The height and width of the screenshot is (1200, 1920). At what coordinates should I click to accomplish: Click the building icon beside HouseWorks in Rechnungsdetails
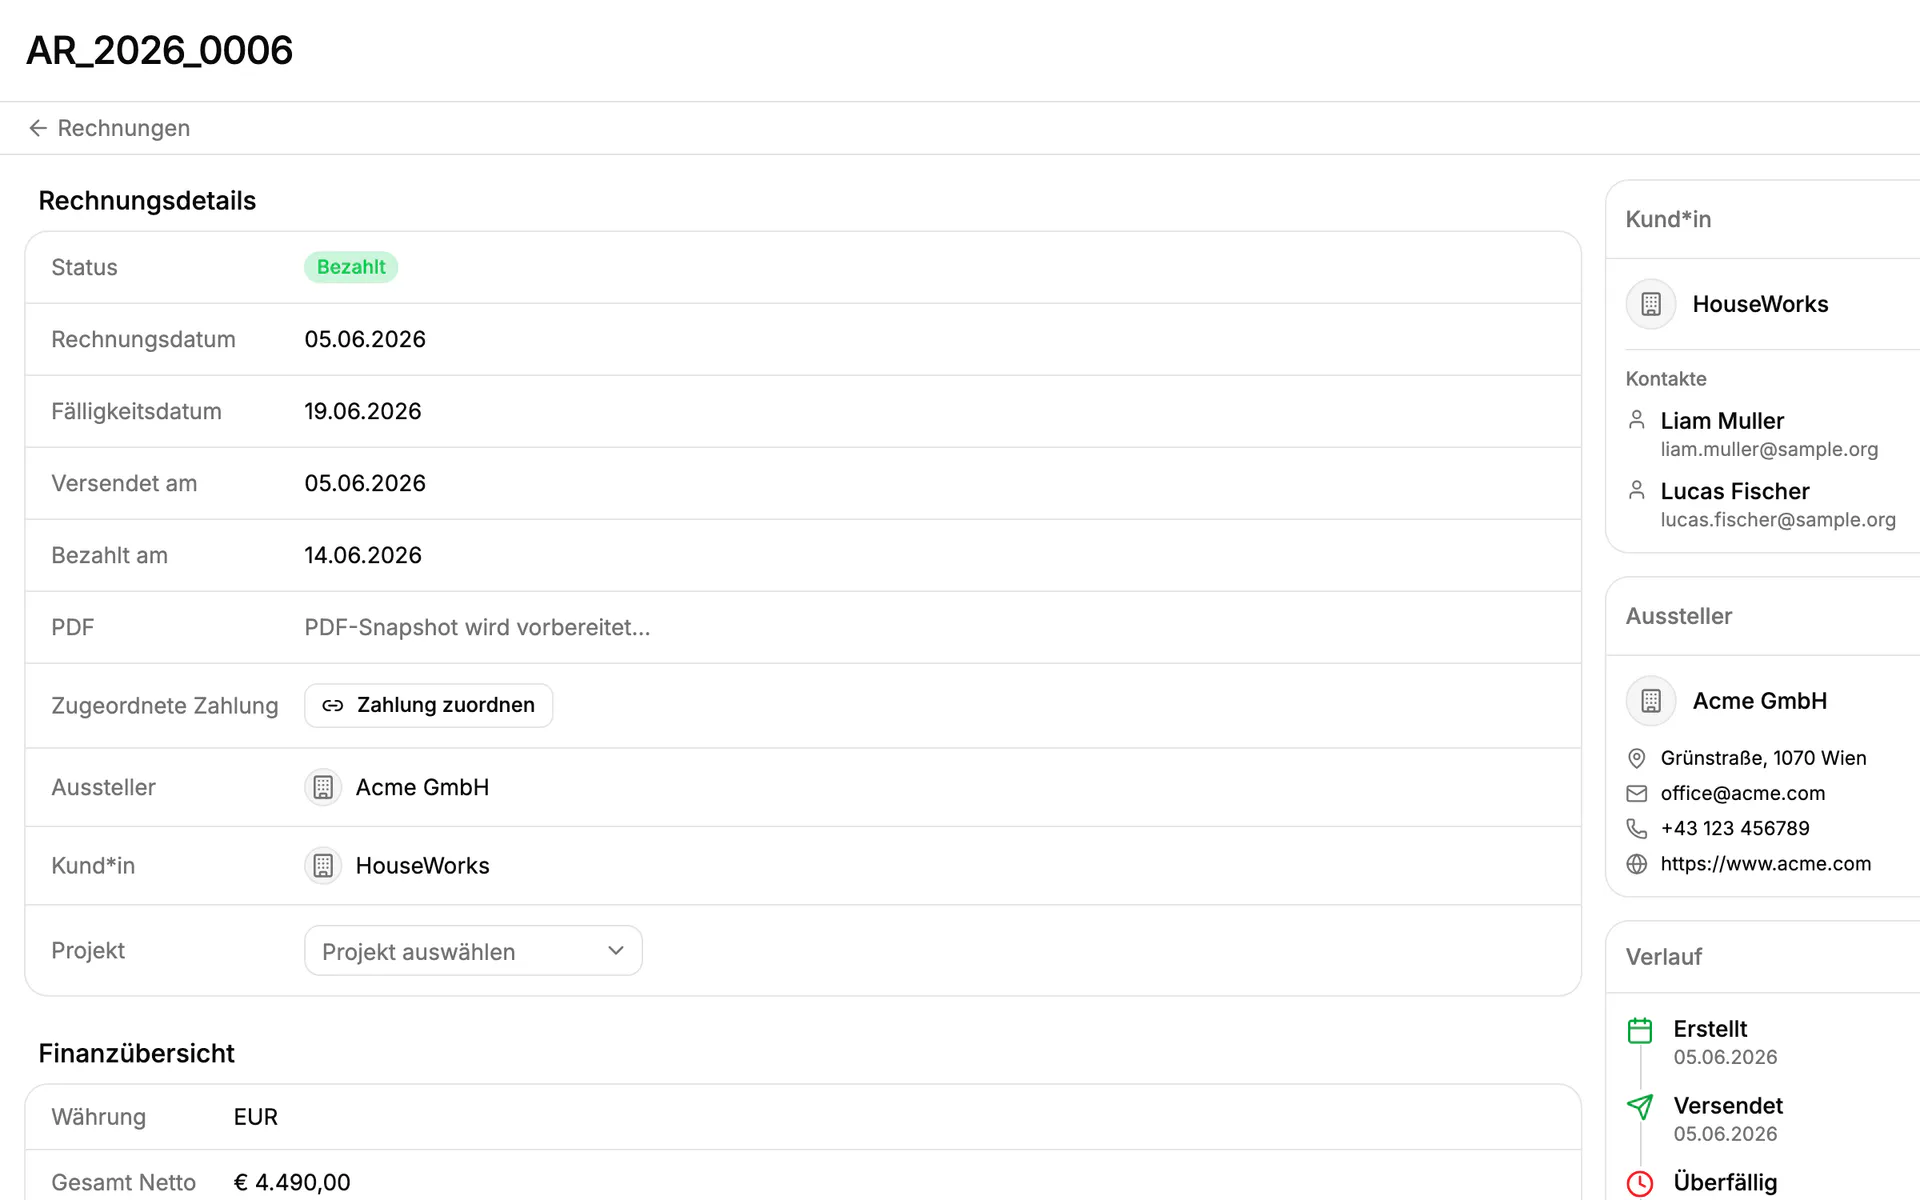click(x=323, y=865)
